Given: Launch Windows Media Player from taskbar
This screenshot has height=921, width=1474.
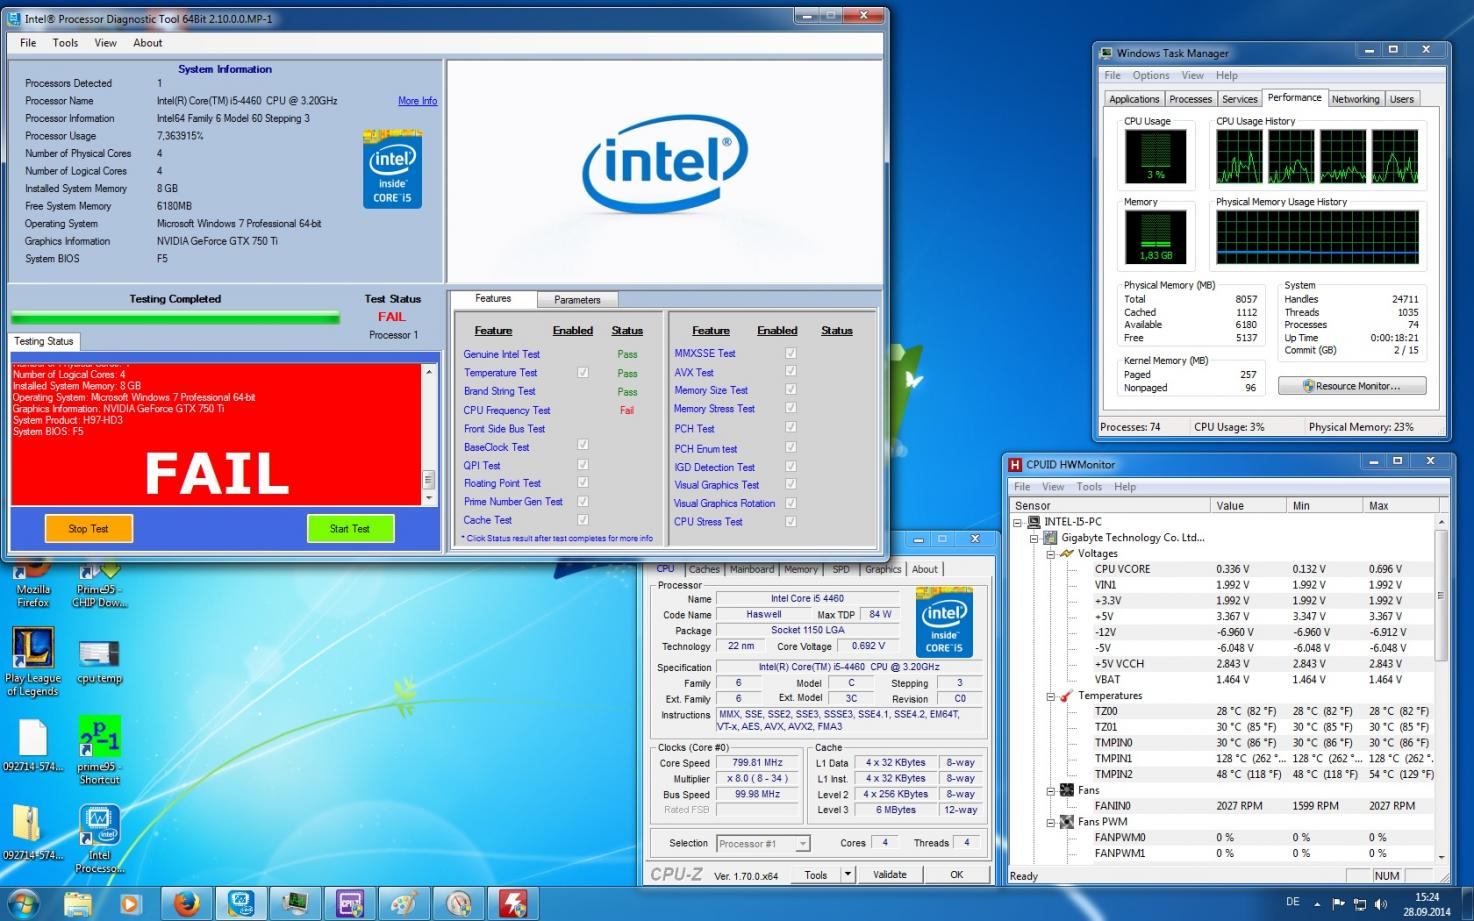Looking at the screenshot, I should coord(130,904).
